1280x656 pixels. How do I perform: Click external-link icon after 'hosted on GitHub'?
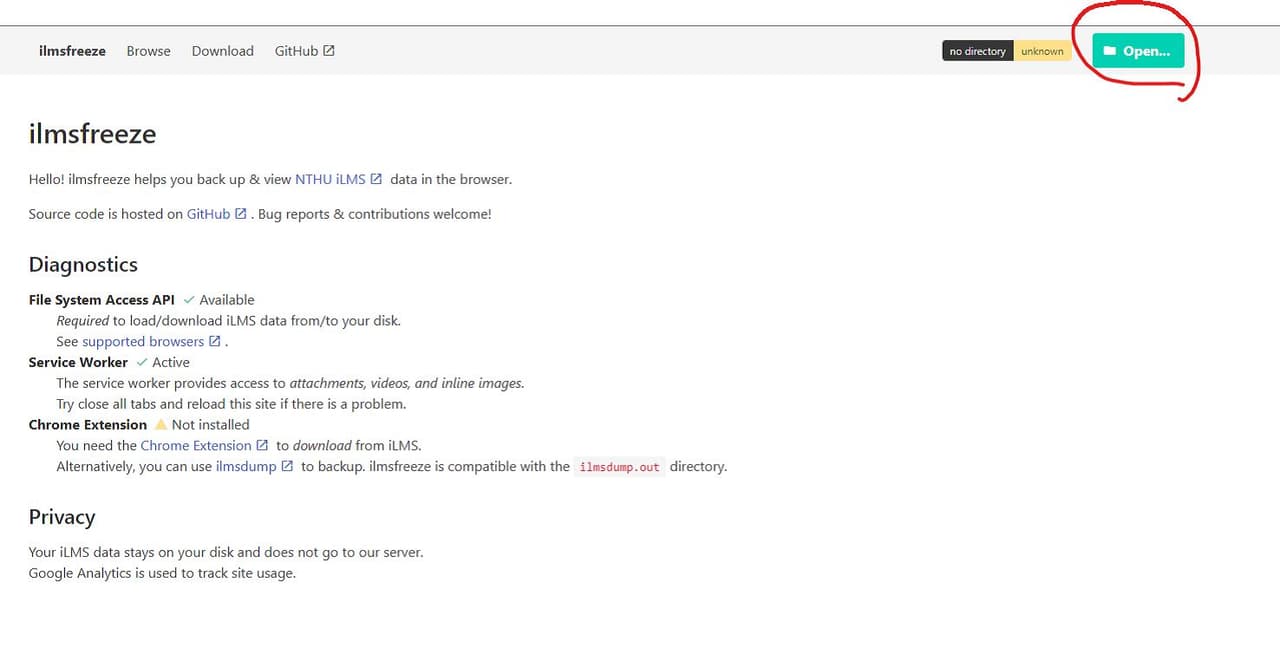click(241, 214)
